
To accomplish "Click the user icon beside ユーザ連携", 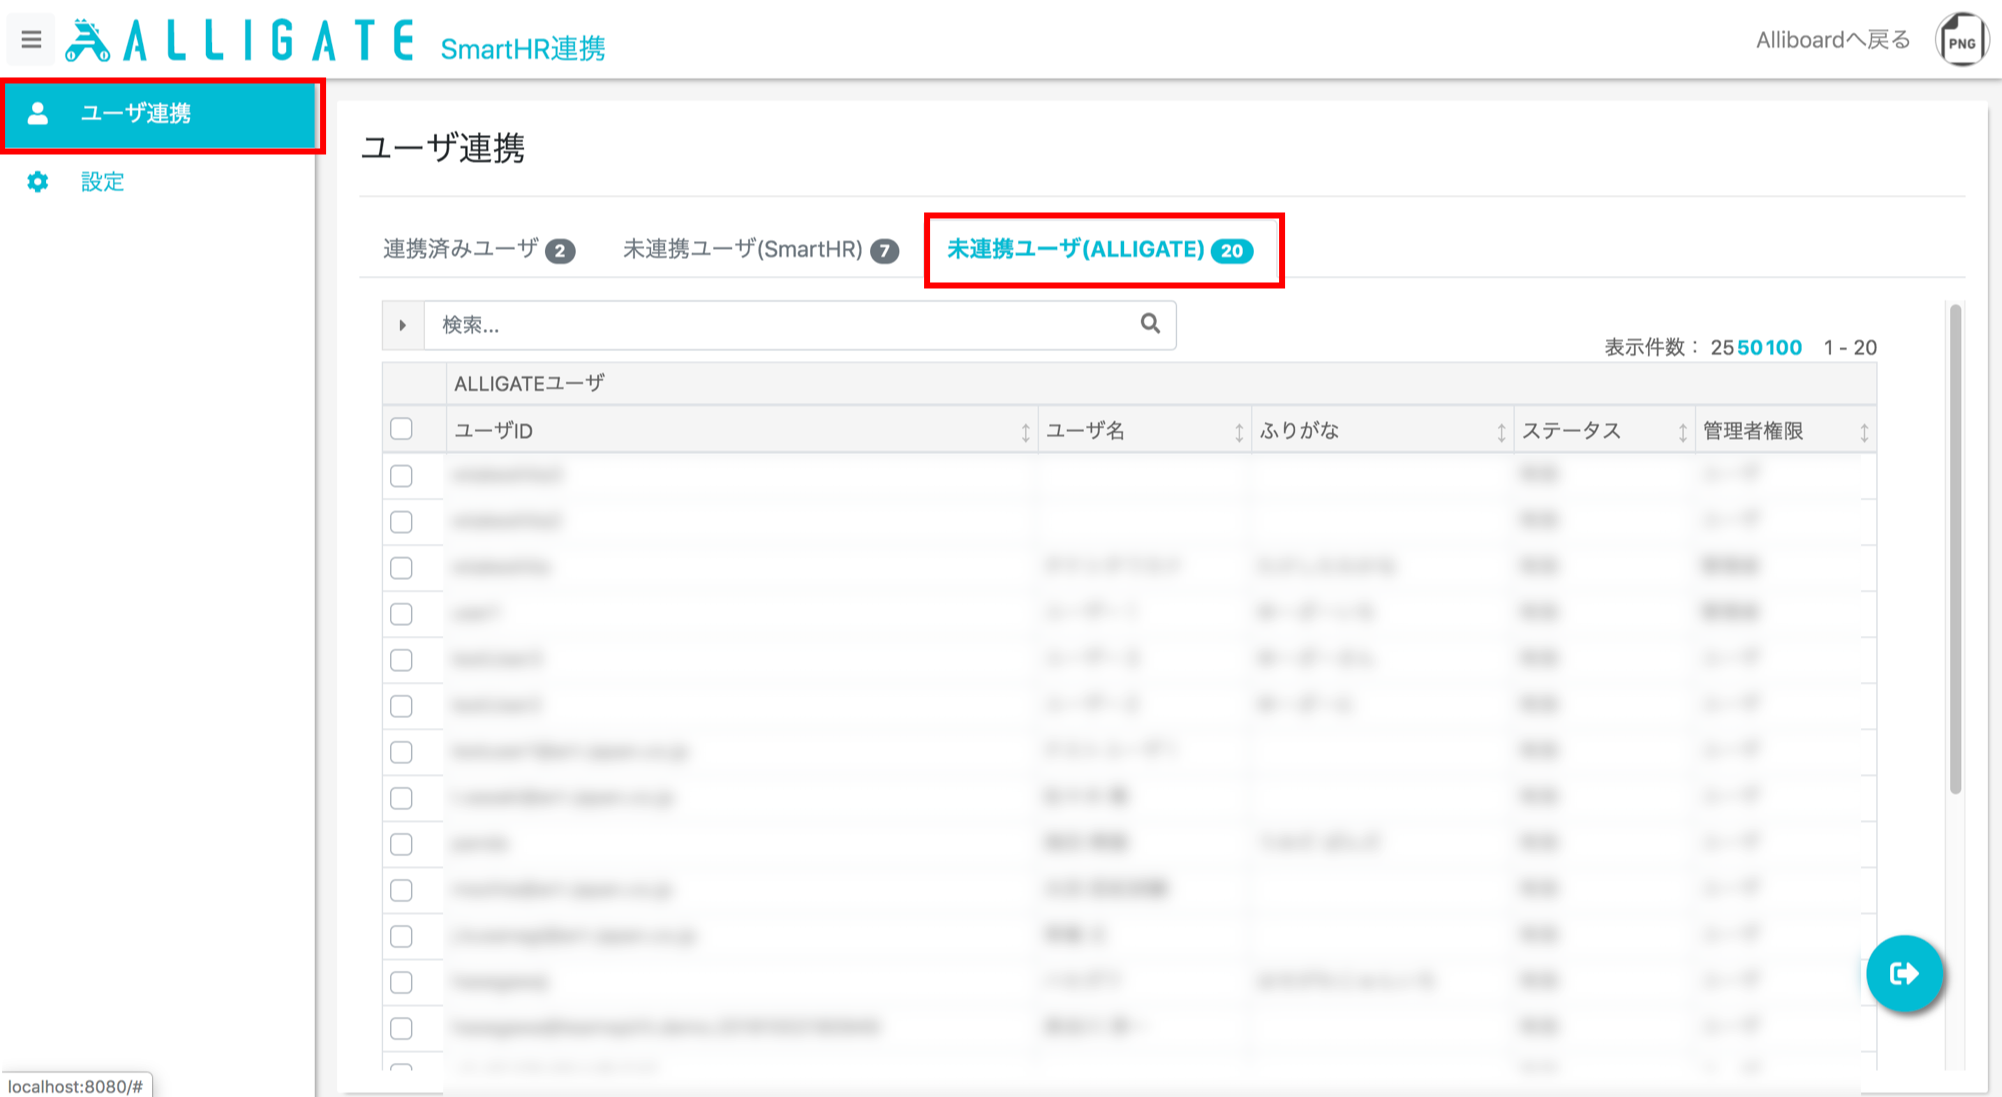I will [x=38, y=113].
